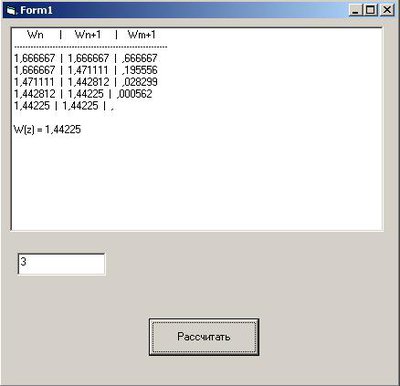400x386 pixels.
Task: Click value 1,471111 in second row
Action: pos(88,70)
